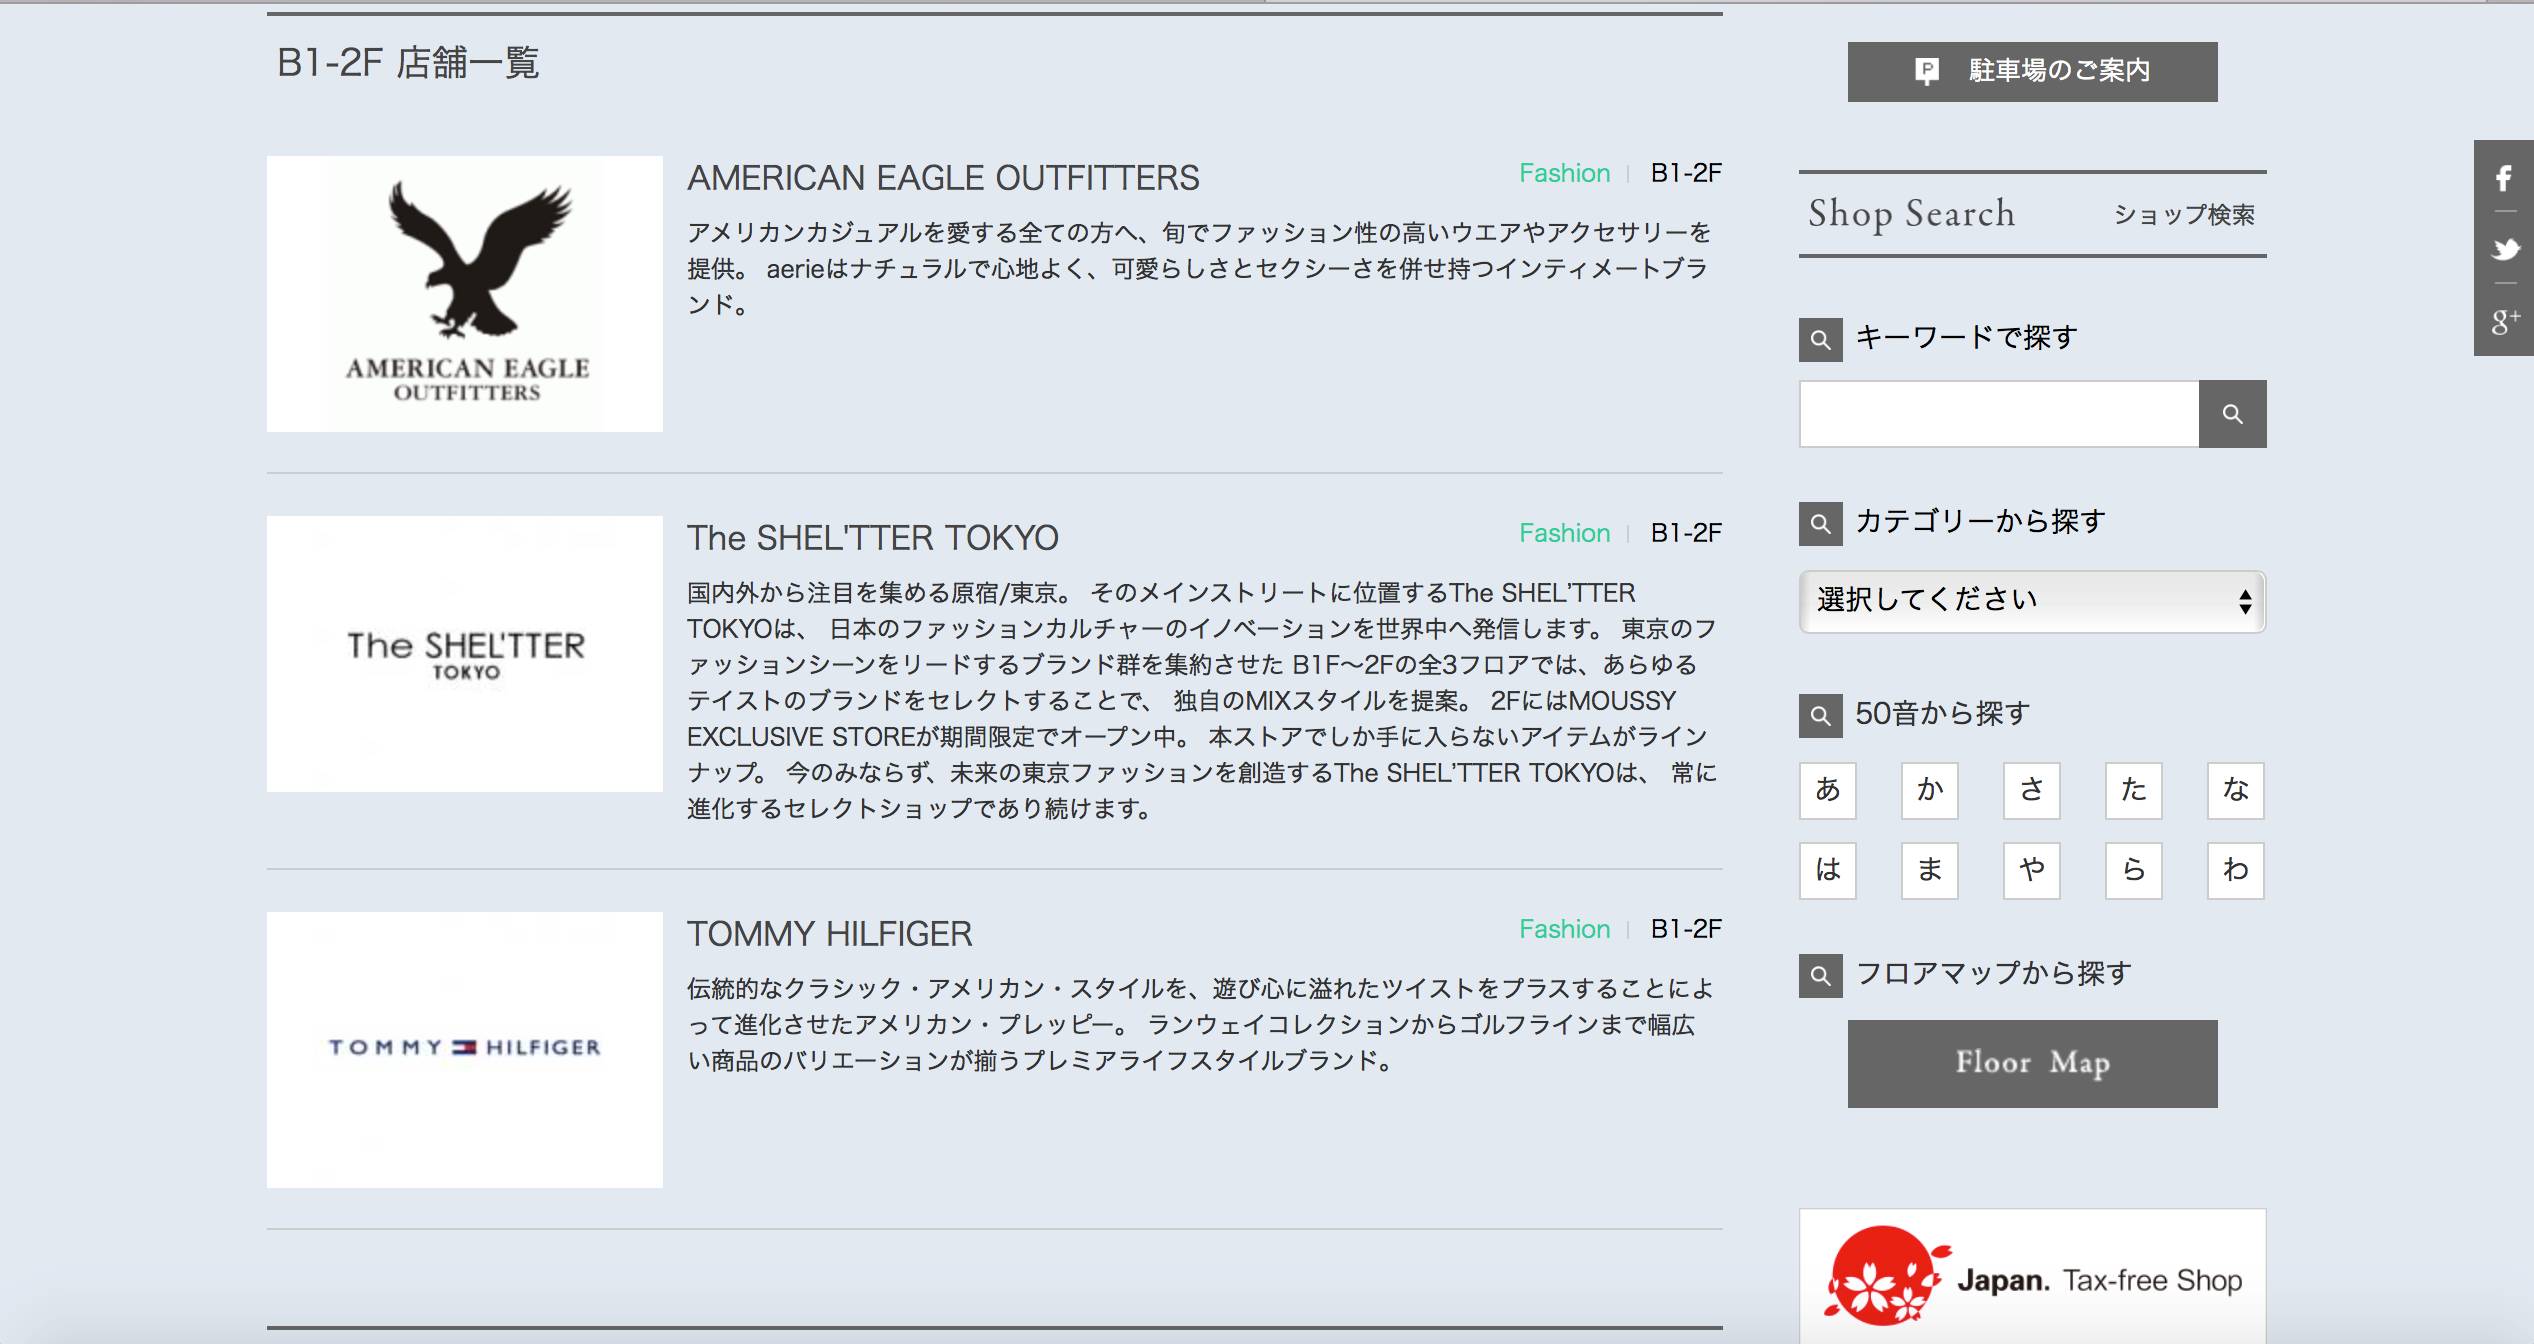The image size is (2534, 1344).
Task: Open The SHEL'TTER TOKYO logo thumbnail
Action: click(464, 654)
